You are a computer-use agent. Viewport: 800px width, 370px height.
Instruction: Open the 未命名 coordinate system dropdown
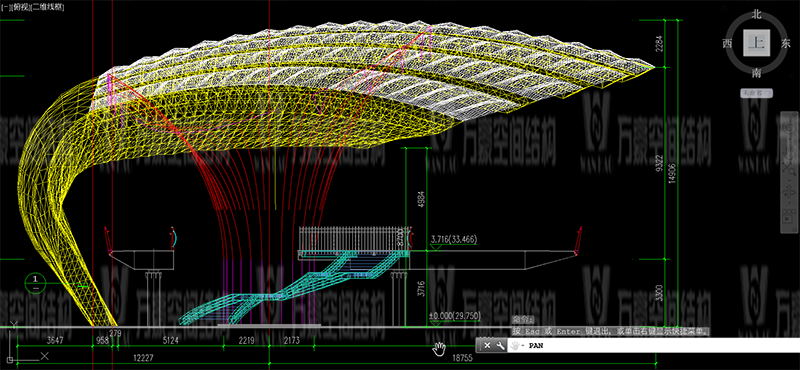click(756, 93)
